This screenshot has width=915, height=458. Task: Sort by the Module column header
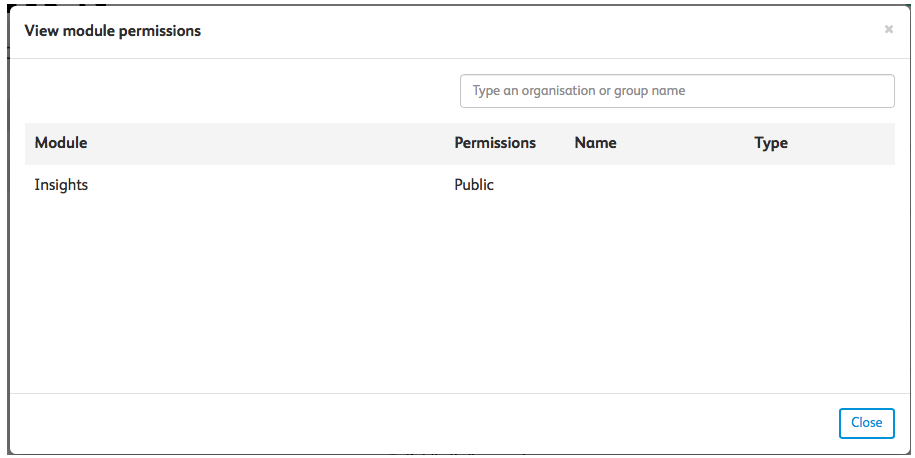click(x=61, y=143)
